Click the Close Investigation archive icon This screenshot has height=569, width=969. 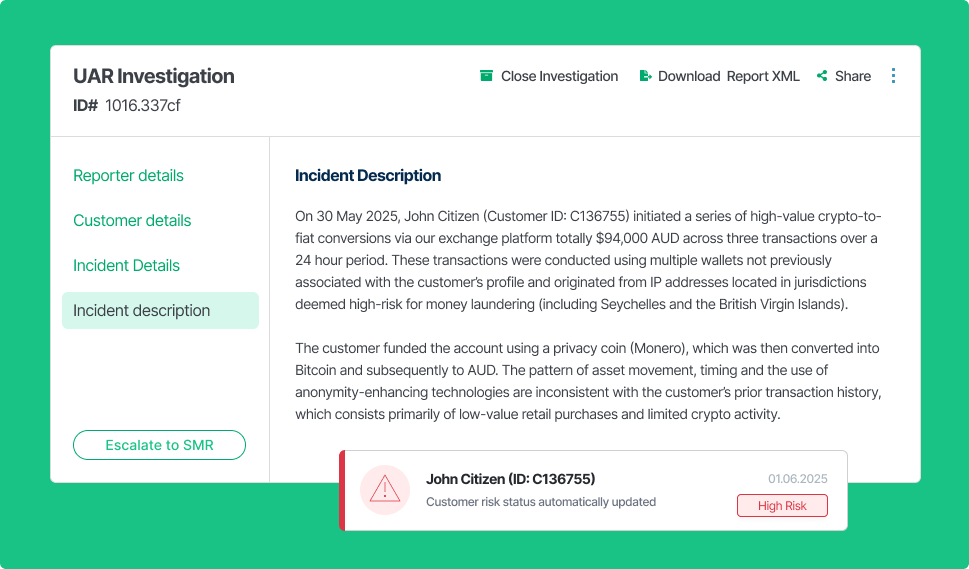(486, 76)
